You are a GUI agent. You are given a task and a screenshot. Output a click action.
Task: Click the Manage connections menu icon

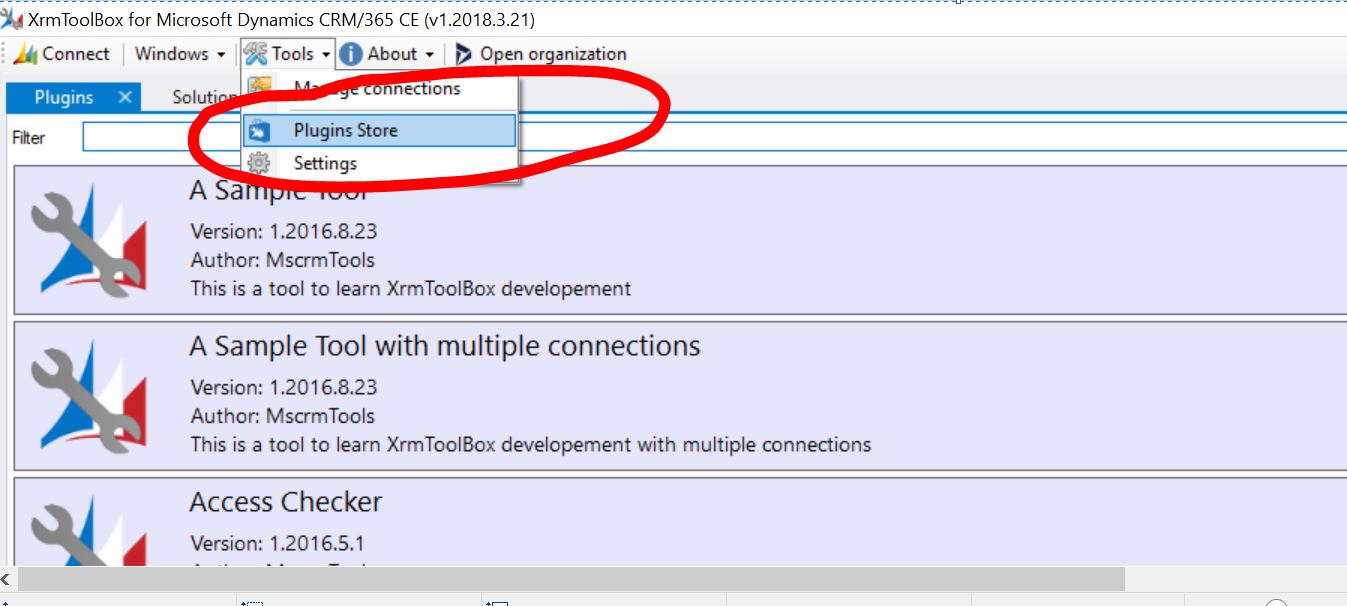(259, 88)
